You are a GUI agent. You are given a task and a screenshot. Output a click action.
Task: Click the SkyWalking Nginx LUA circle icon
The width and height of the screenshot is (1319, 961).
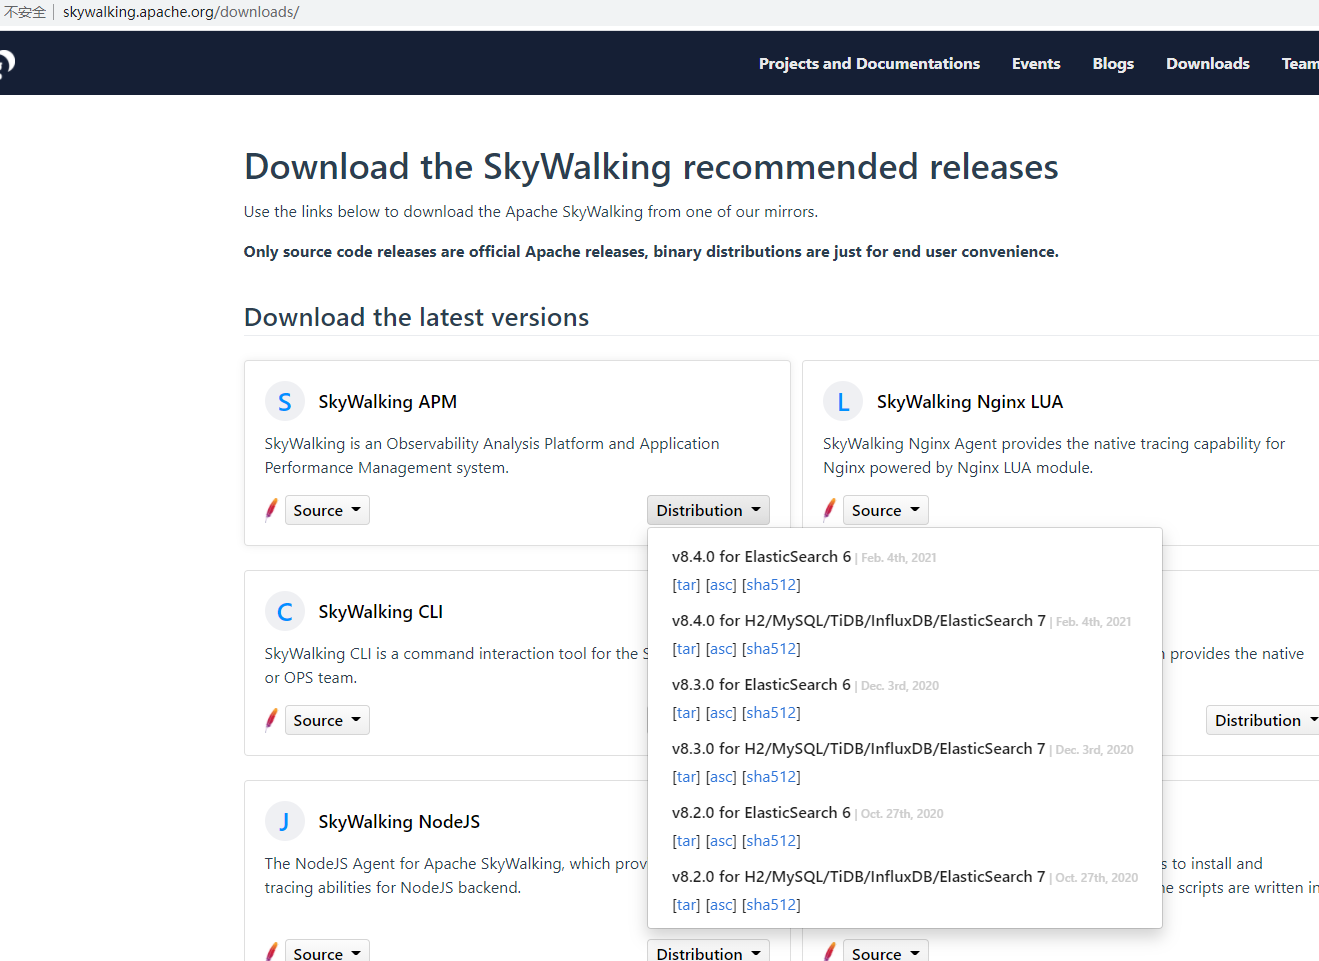[843, 400]
